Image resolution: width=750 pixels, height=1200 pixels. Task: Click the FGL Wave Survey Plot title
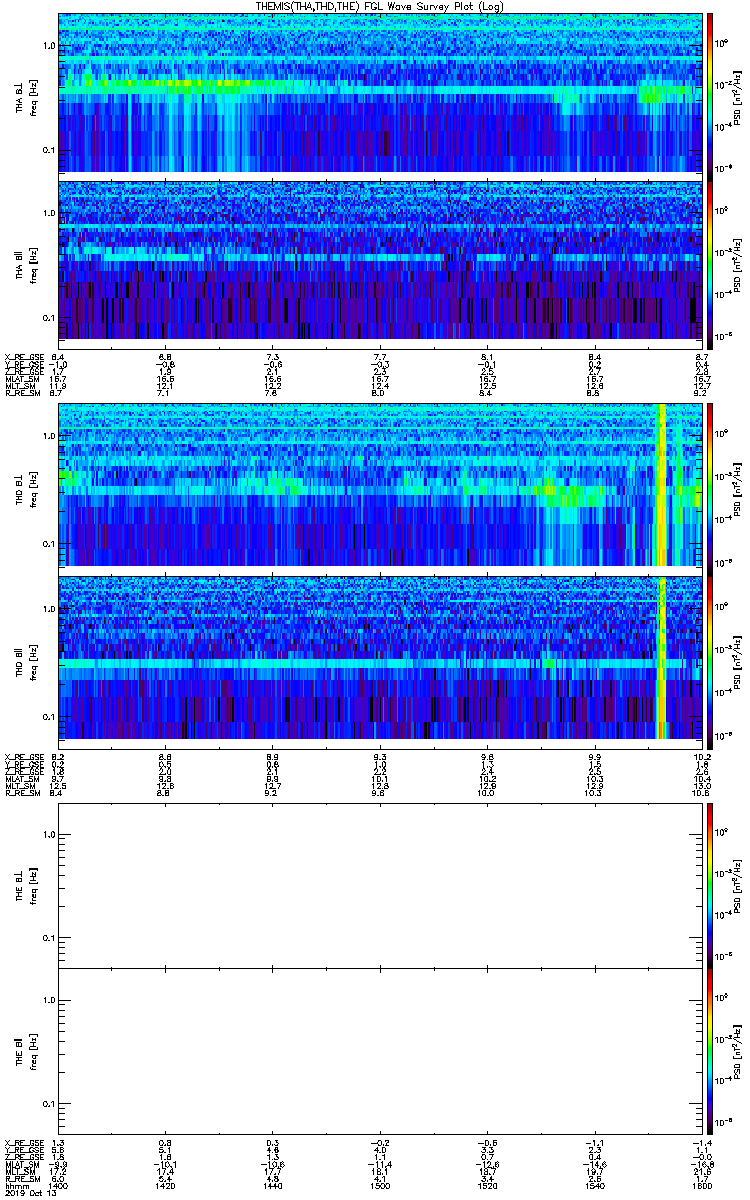click(380, 6)
